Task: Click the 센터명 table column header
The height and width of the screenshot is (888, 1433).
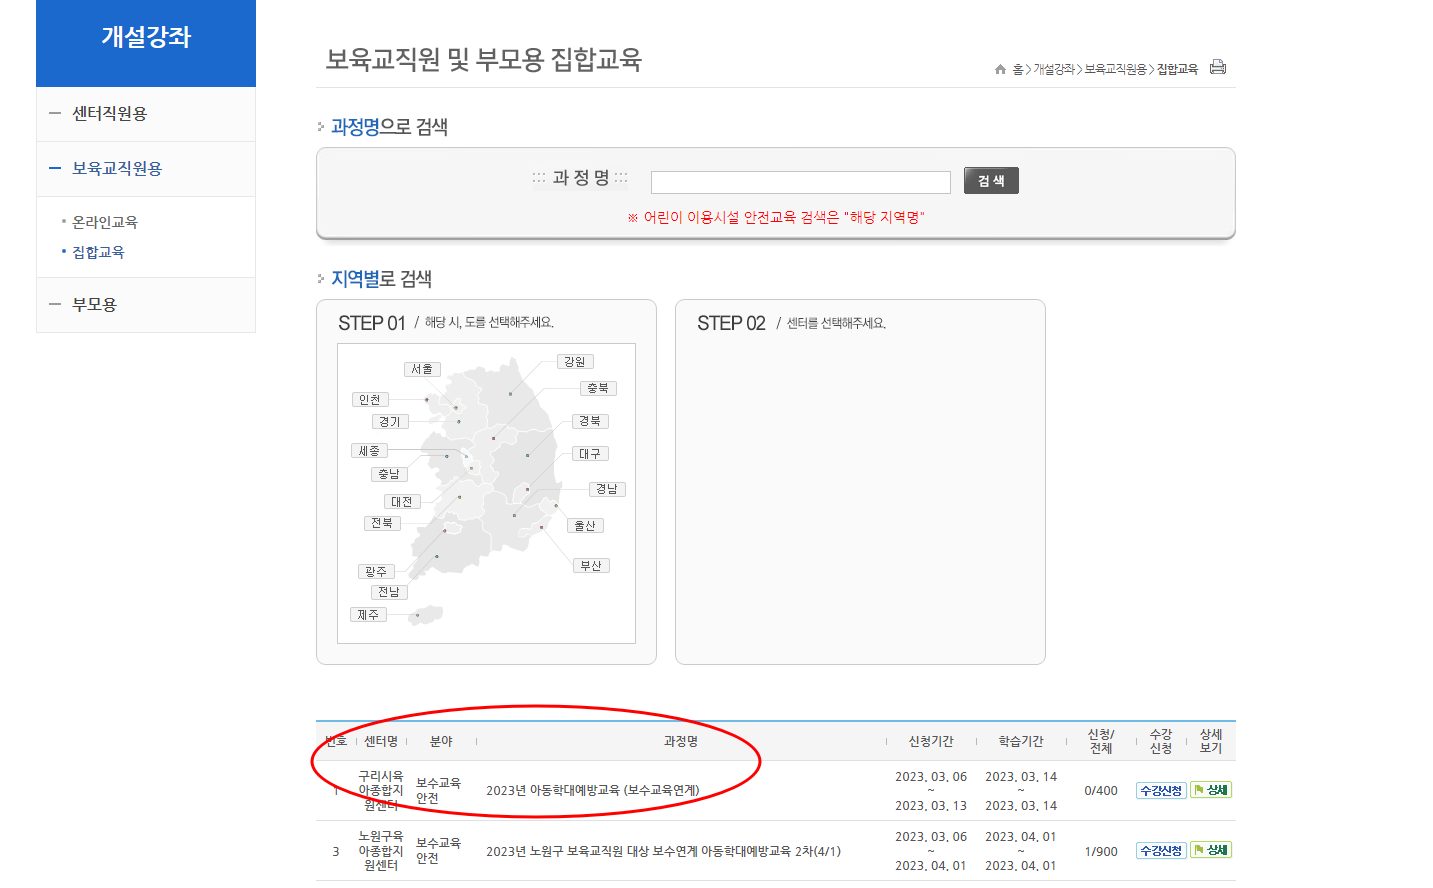Action: click(x=381, y=742)
